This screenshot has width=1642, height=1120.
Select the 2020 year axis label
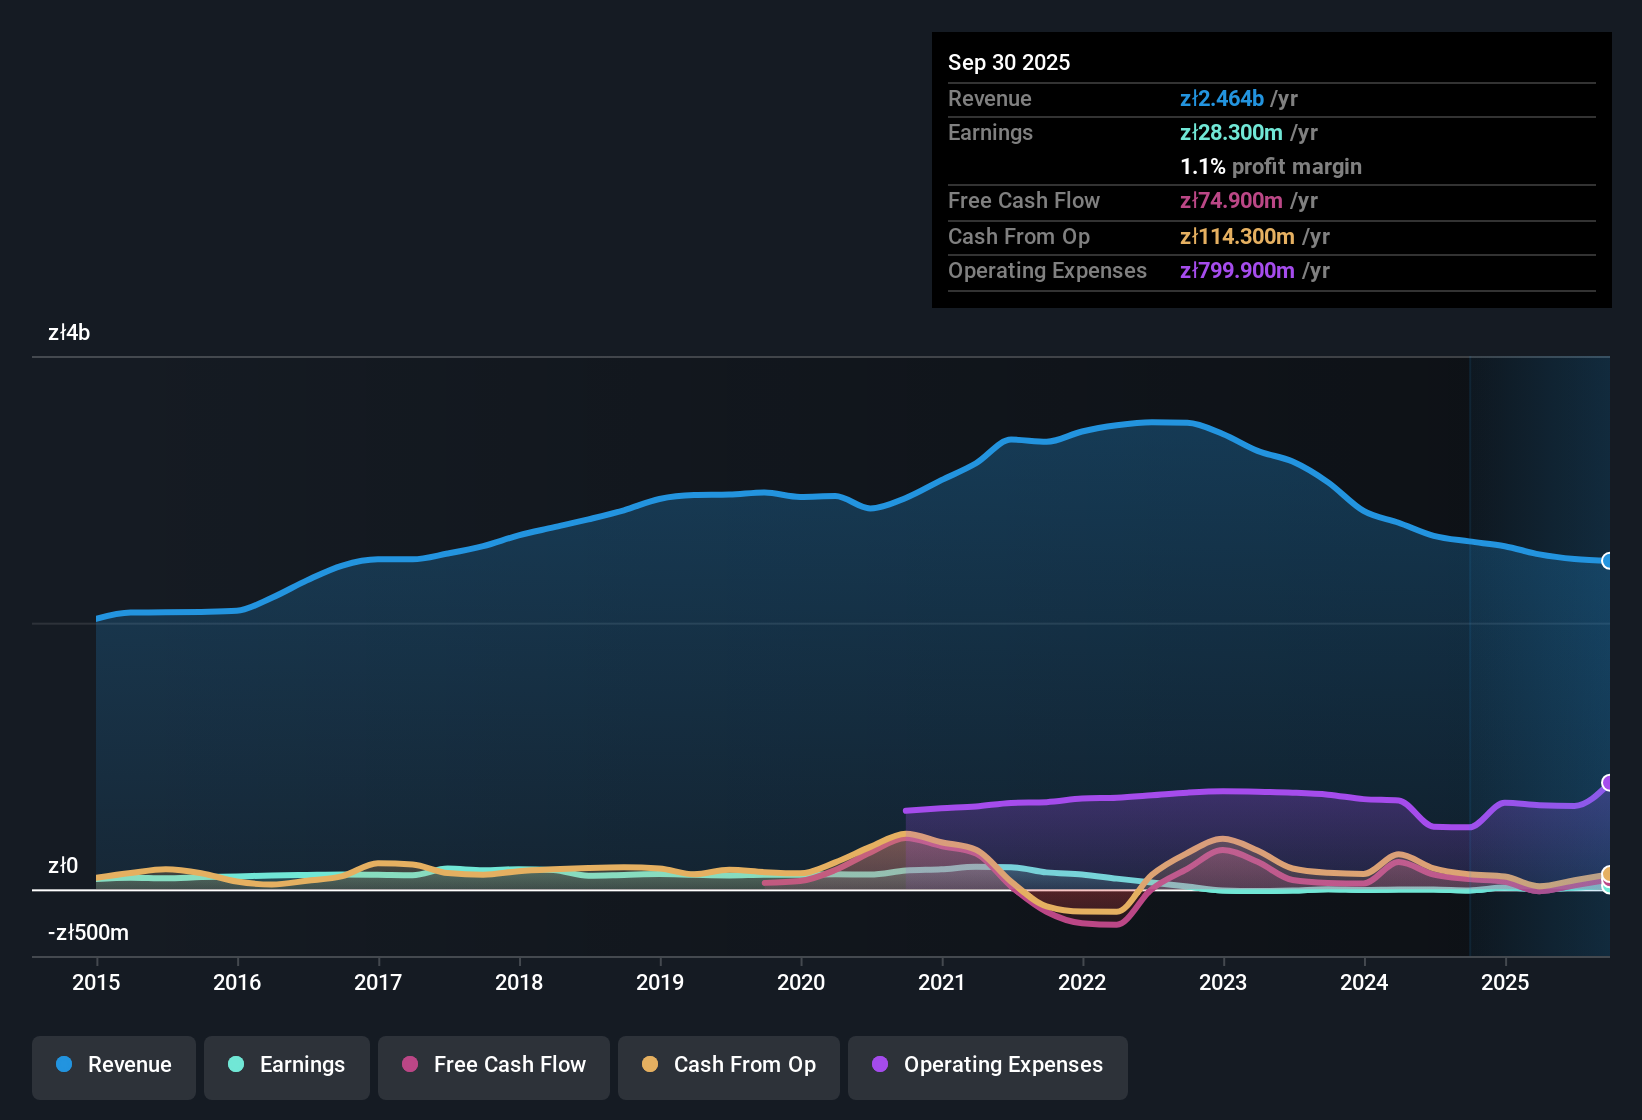(801, 983)
